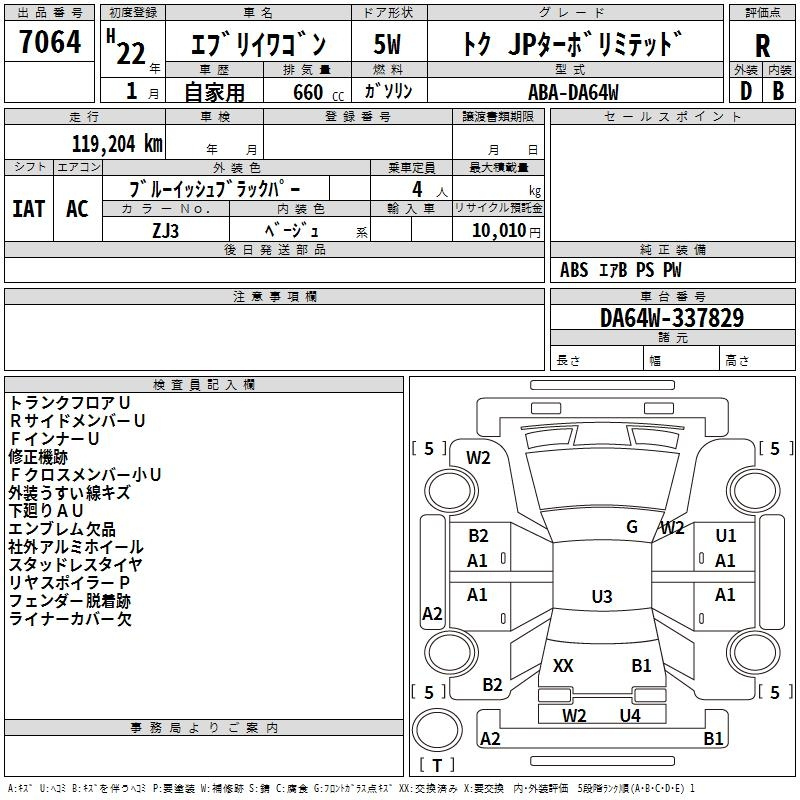Select model type ABA-DA64W
Screen dimensions: 800x800
point(574,91)
